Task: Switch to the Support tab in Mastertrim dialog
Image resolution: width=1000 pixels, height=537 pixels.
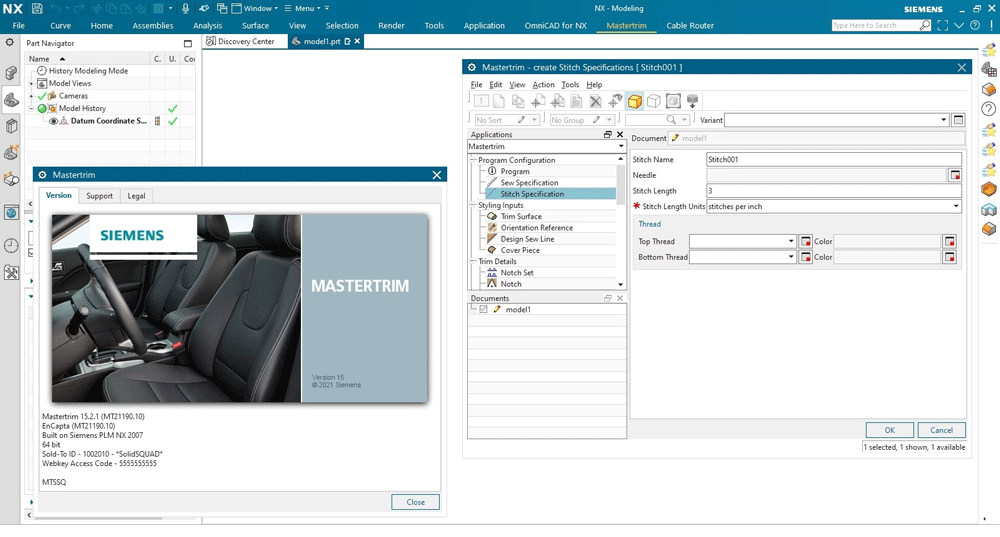Action: point(99,196)
